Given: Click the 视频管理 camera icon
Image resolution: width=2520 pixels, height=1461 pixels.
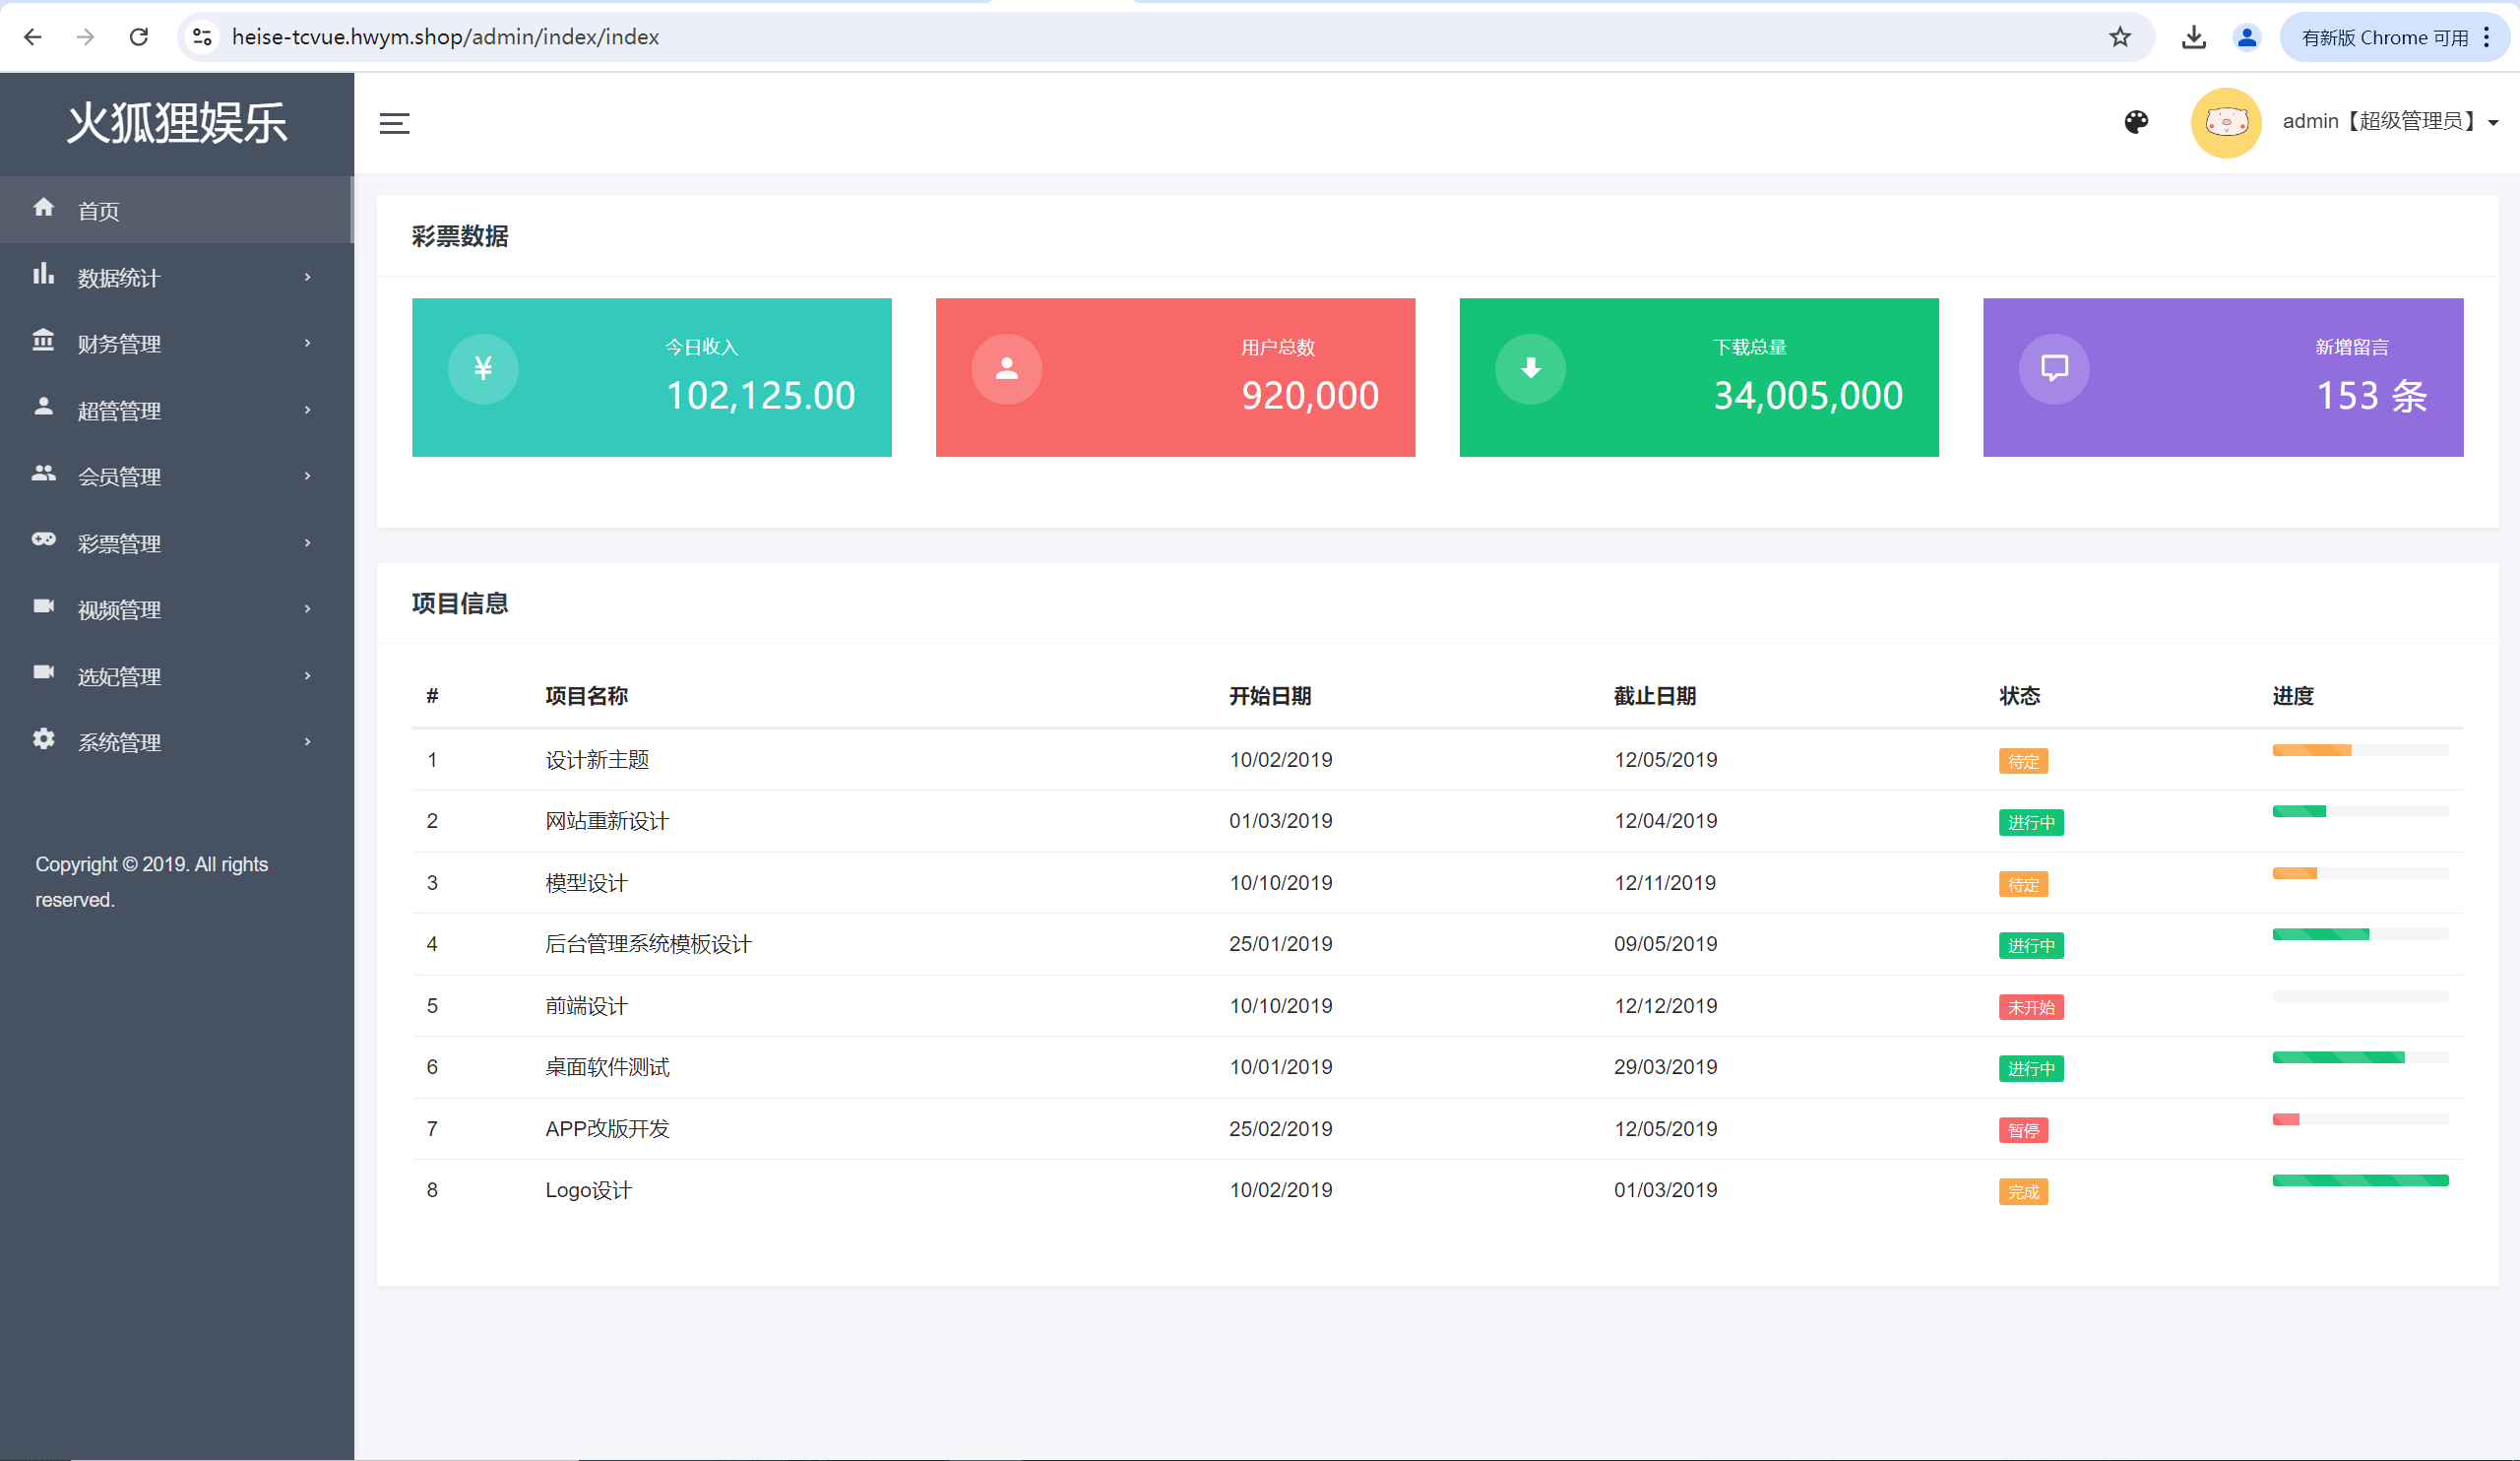Looking at the screenshot, I should (x=43, y=607).
